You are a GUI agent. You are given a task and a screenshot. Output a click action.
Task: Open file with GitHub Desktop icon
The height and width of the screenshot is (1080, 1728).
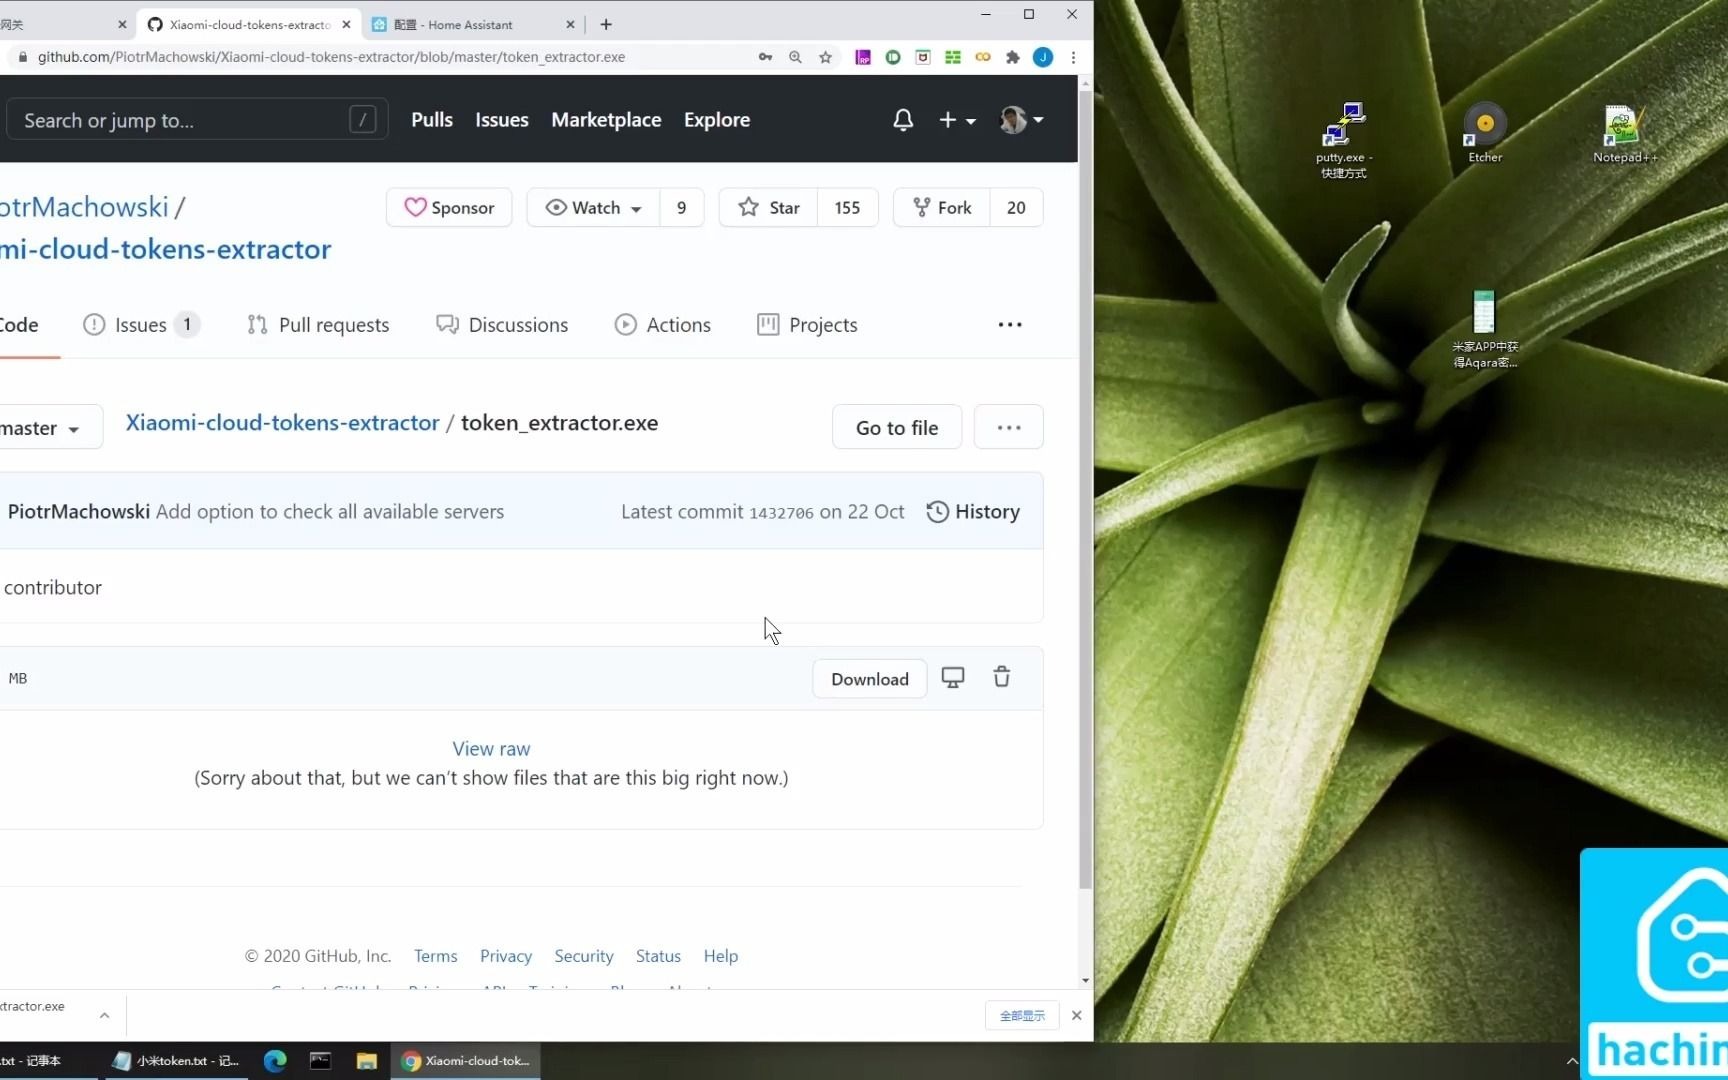click(953, 678)
